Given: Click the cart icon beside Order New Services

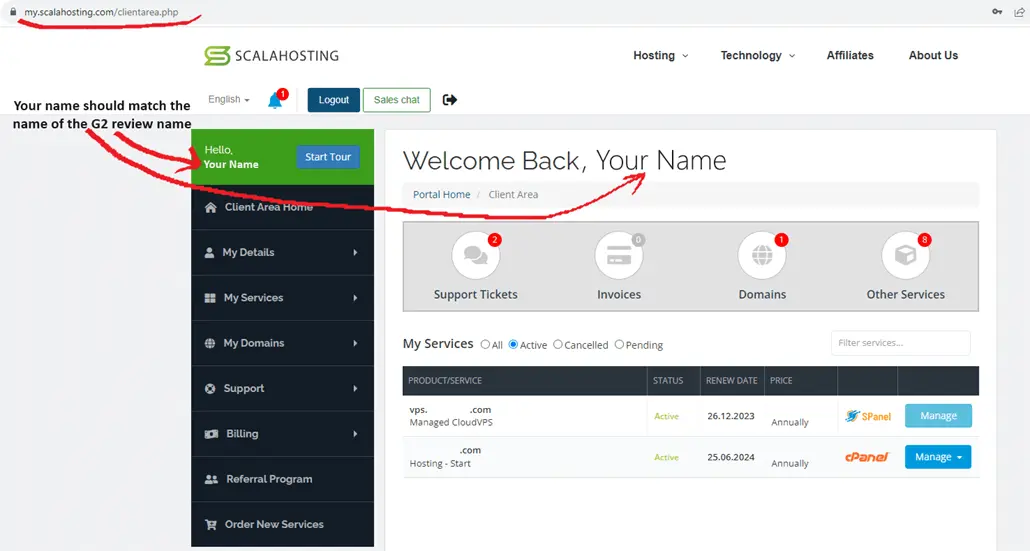Looking at the screenshot, I should (x=210, y=525).
